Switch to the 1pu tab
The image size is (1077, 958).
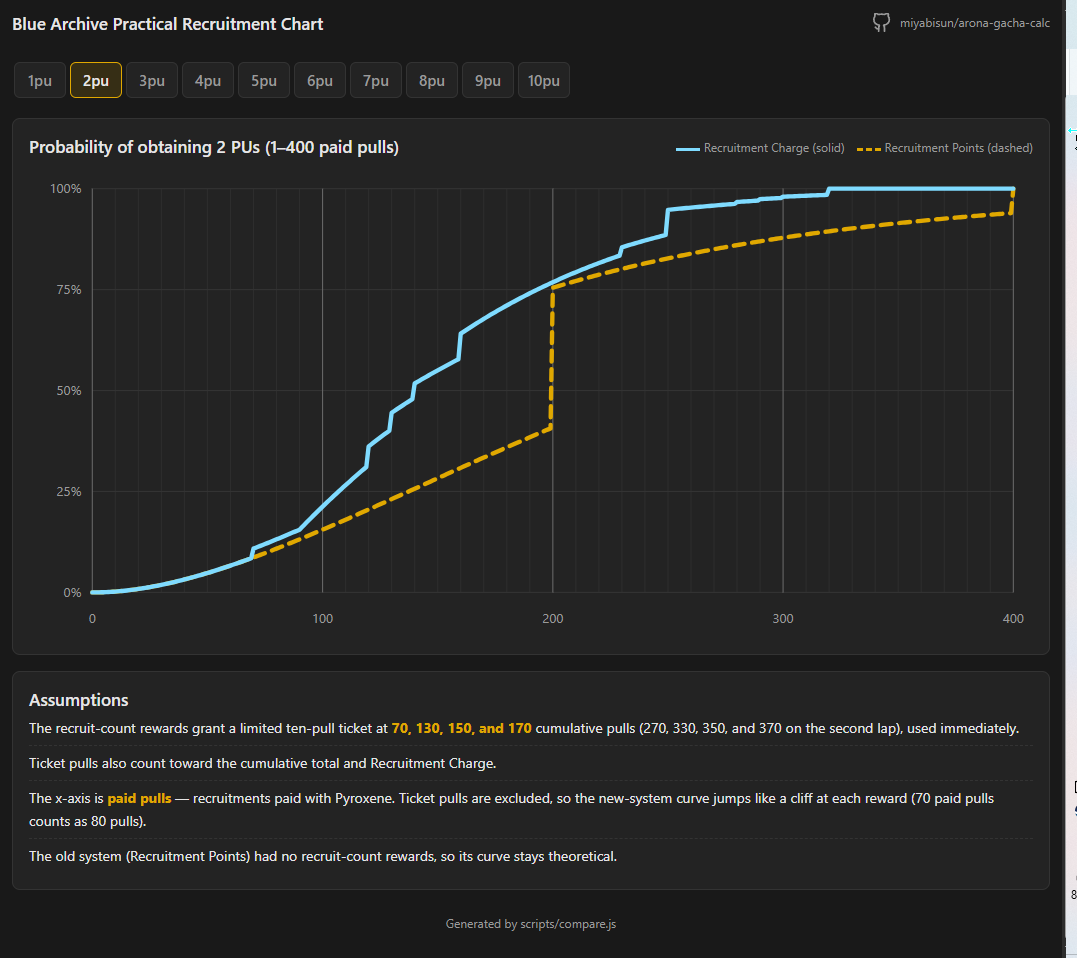(40, 80)
